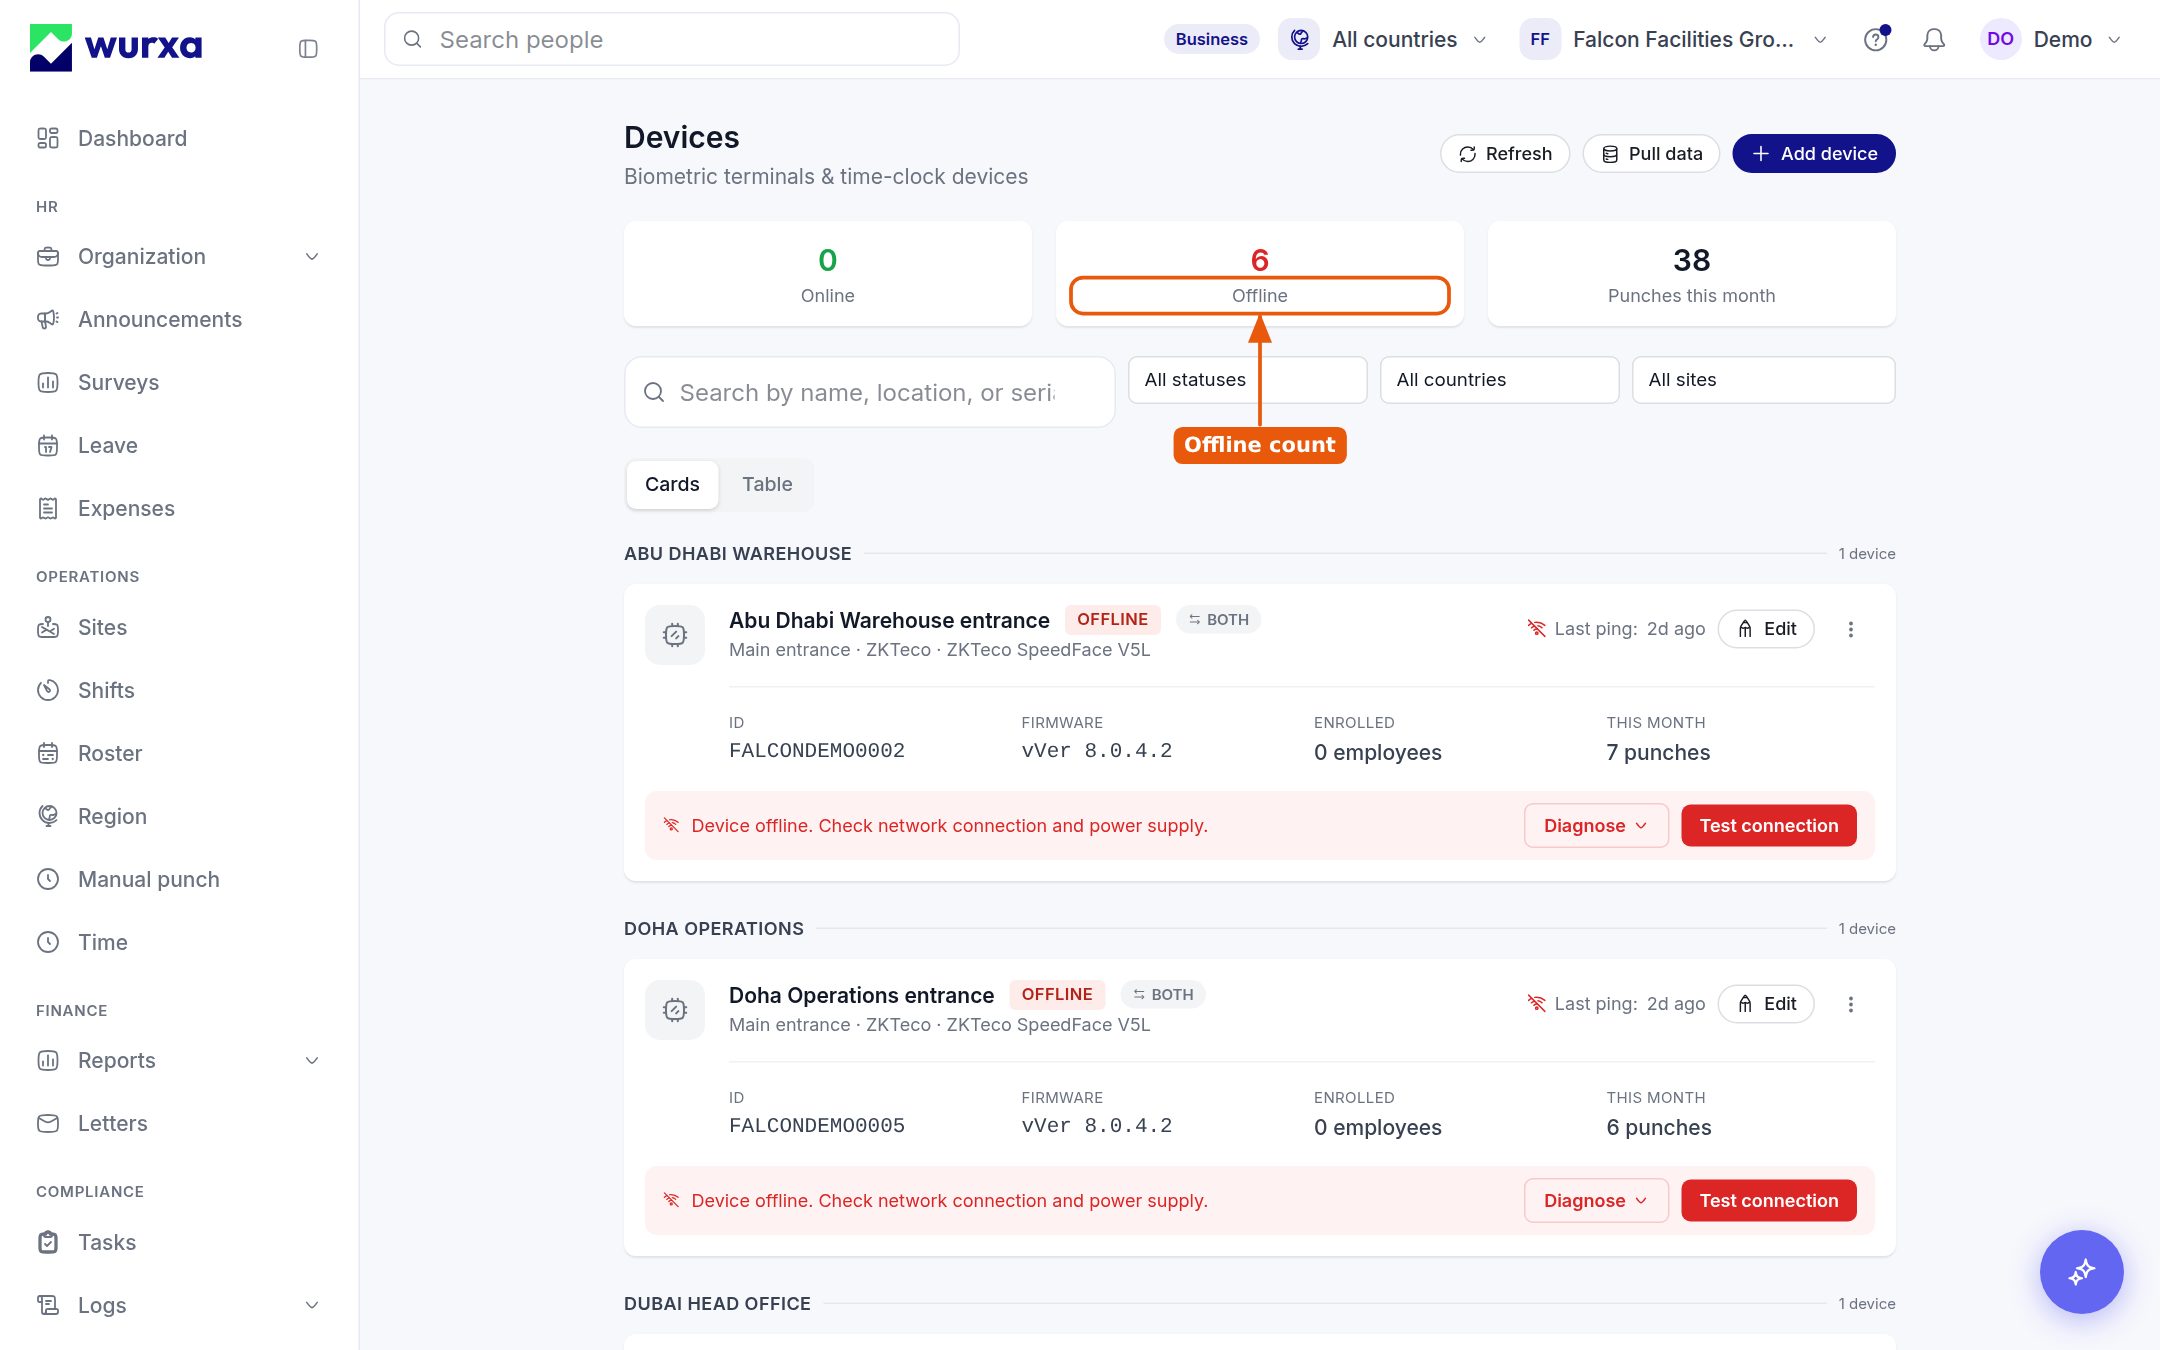Open Manual punch page
This screenshot has height=1350, width=2160.
[179, 879]
